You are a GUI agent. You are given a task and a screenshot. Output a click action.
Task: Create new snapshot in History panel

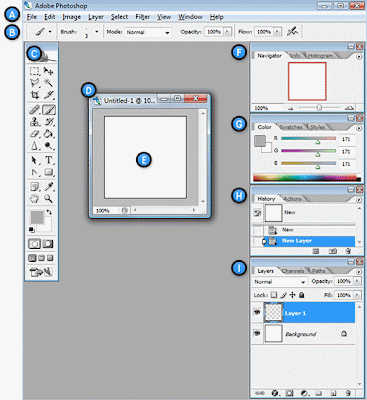click(x=332, y=251)
